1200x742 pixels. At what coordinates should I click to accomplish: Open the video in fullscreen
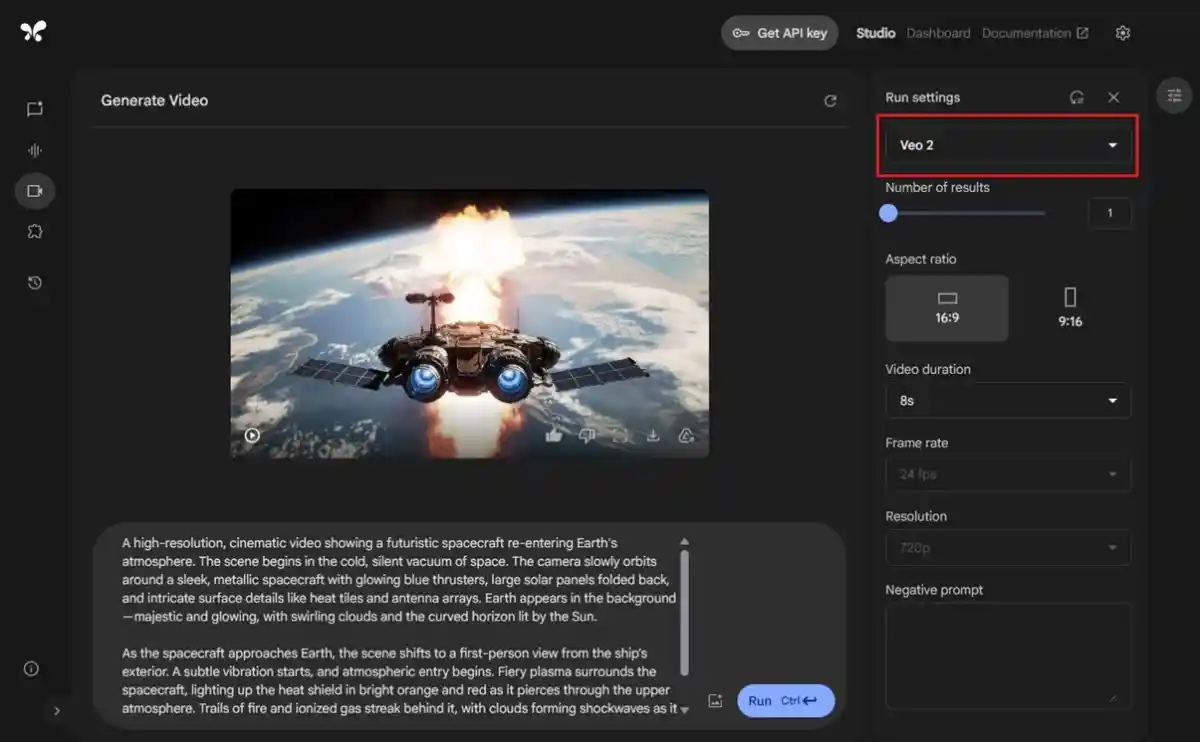620,435
